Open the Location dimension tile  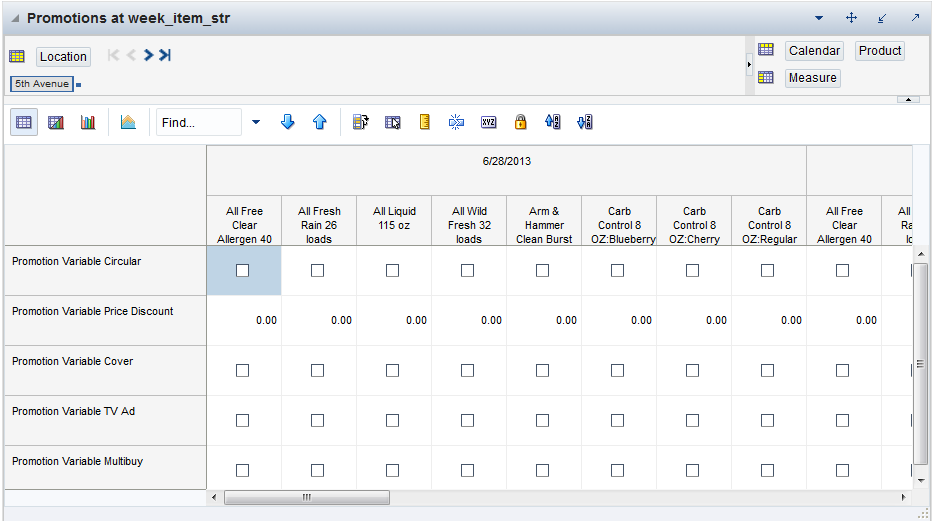[63, 57]
